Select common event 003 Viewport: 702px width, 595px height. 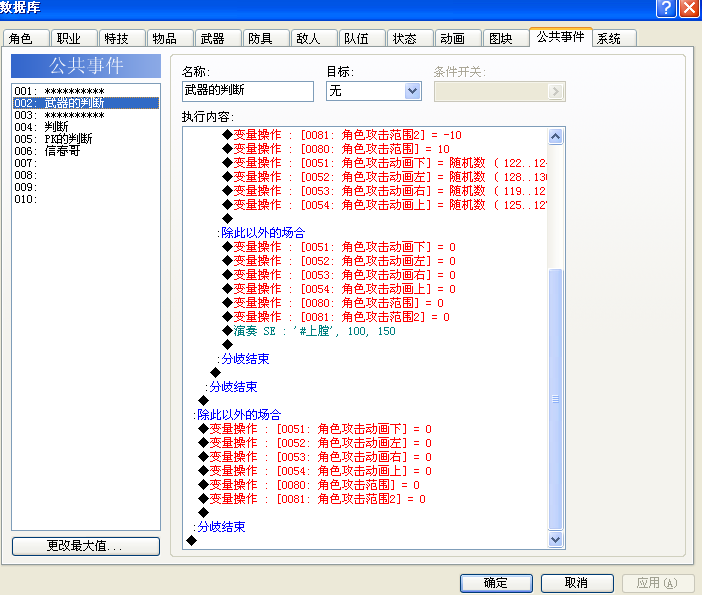[x=86, y=115]
